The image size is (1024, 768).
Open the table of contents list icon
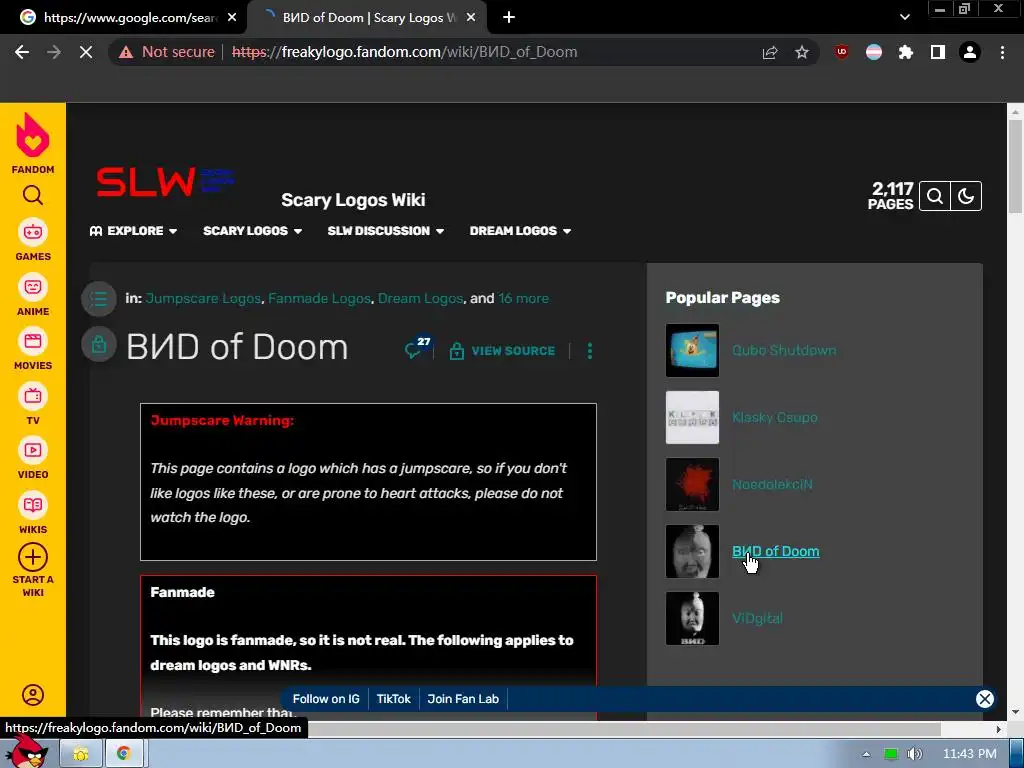click(99, 299)
